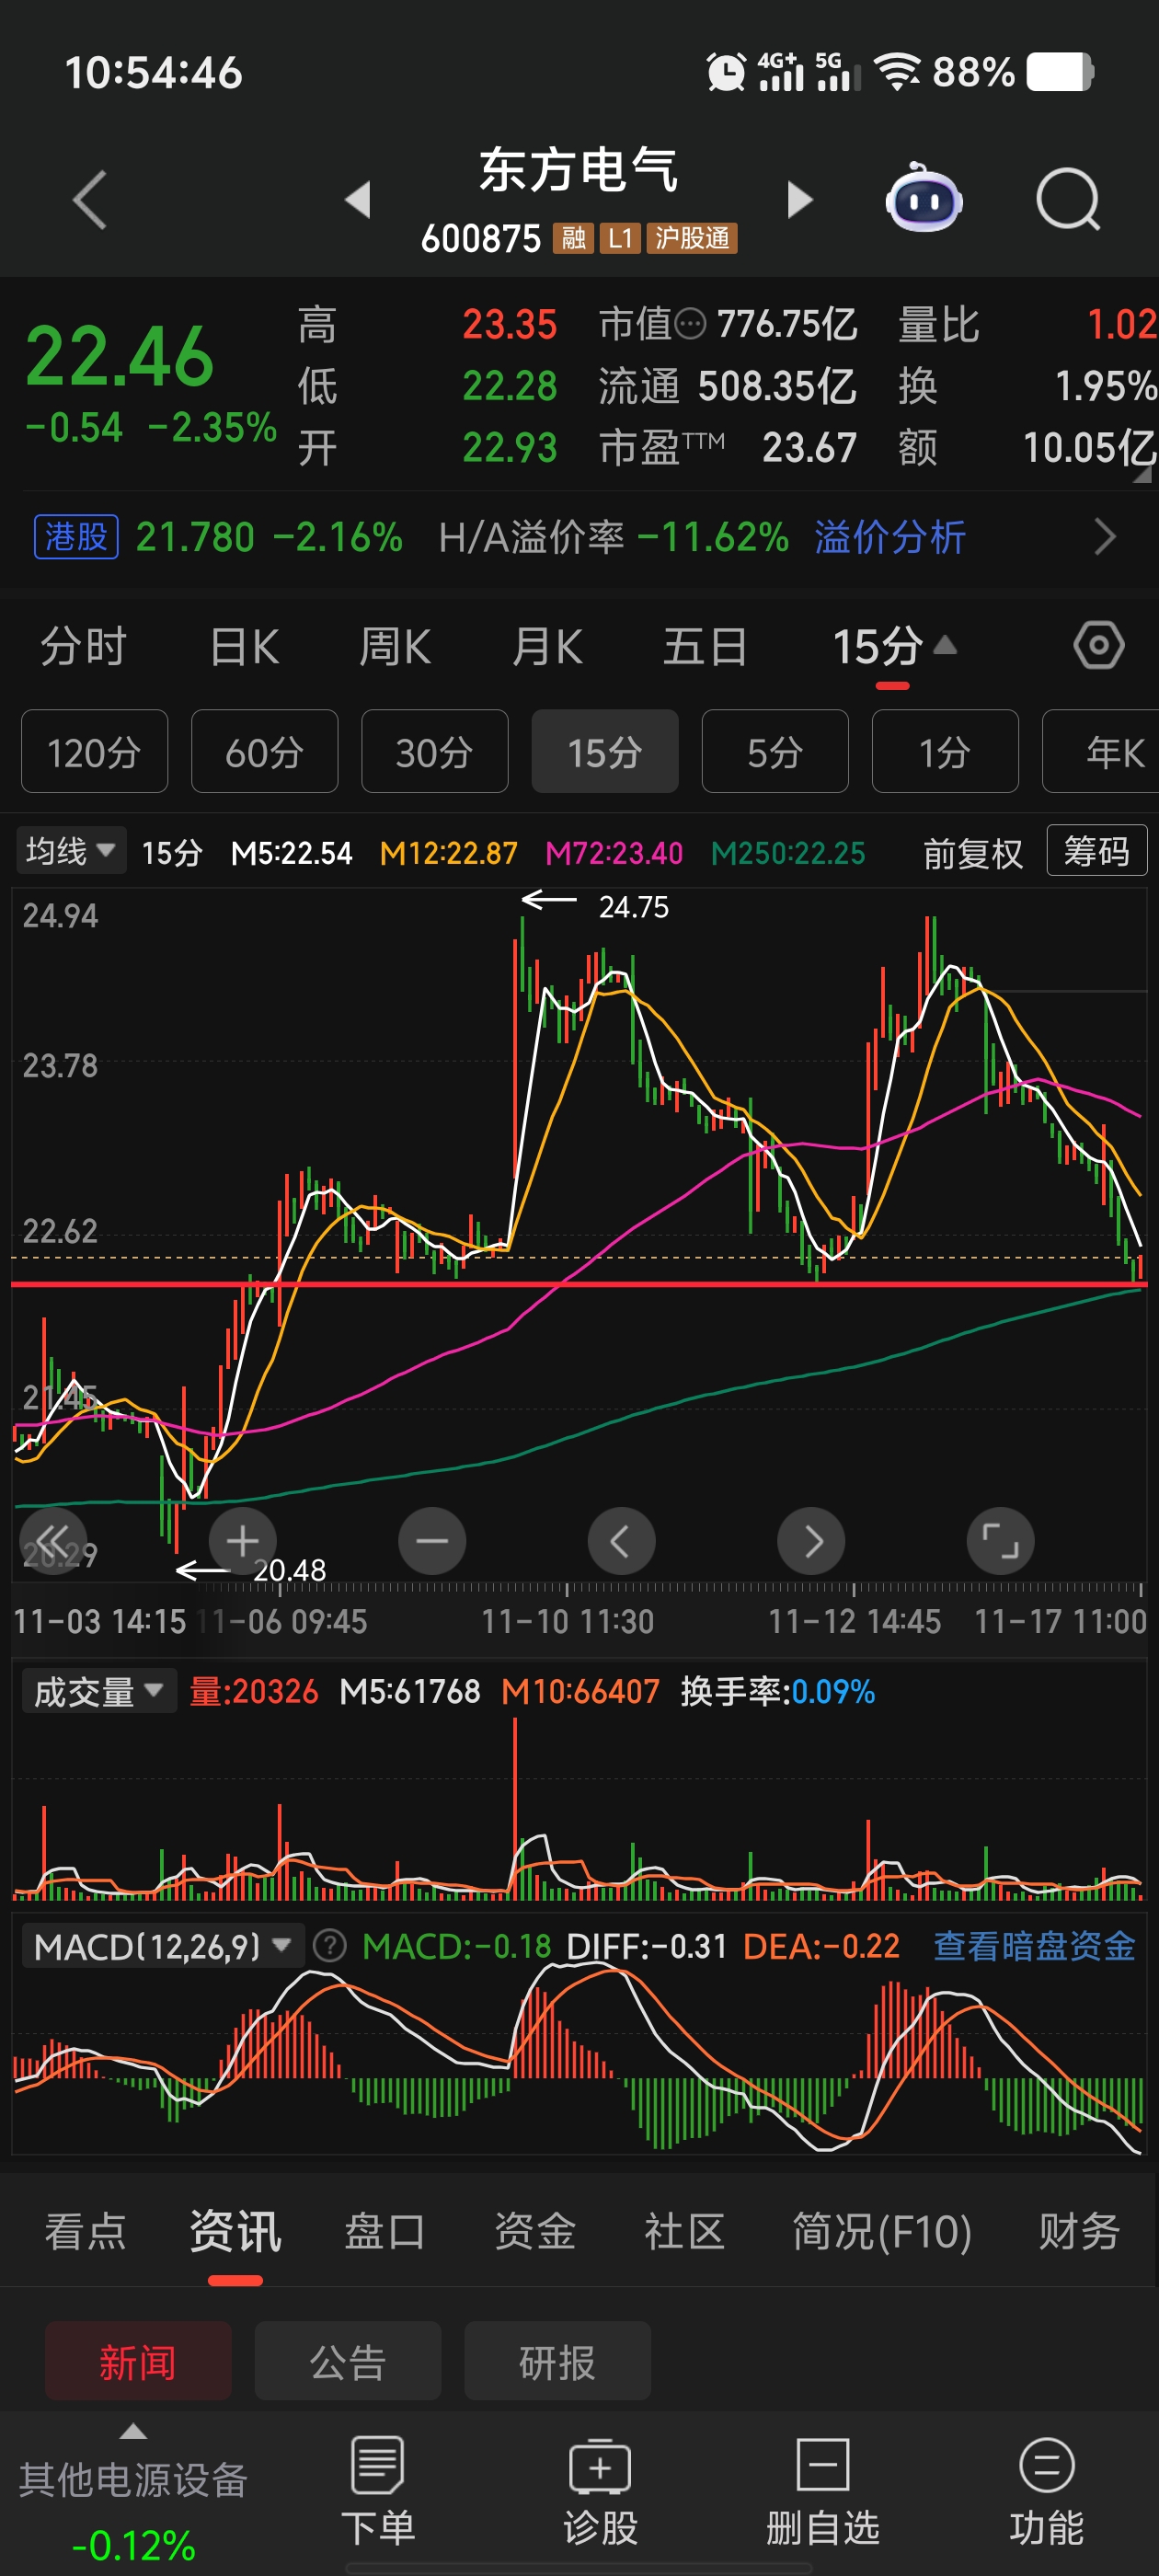Open 均线 indicator dropdown
1159x2576 pixels.
tap(70, 851)
